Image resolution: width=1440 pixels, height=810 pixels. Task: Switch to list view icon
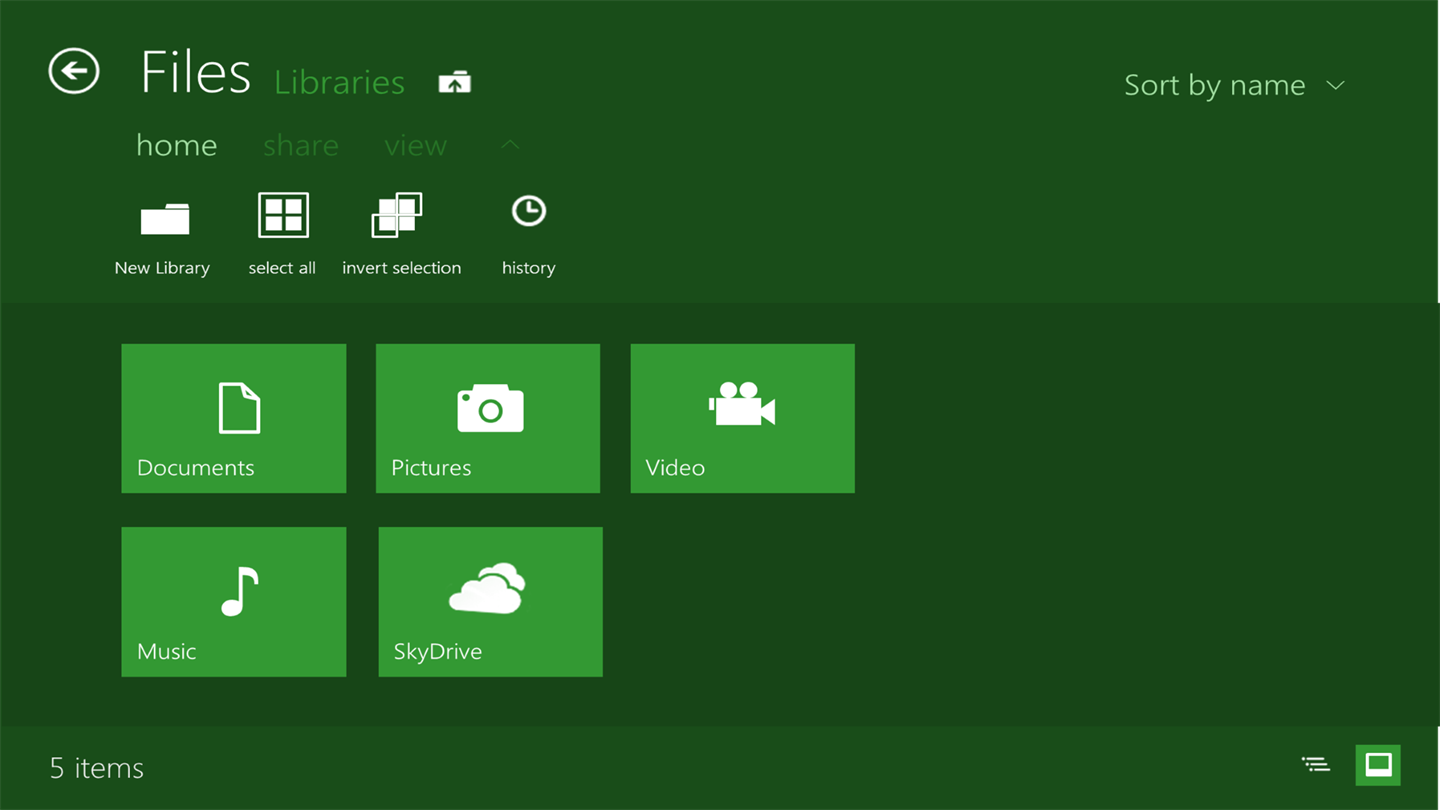(x=1316, y=765)
